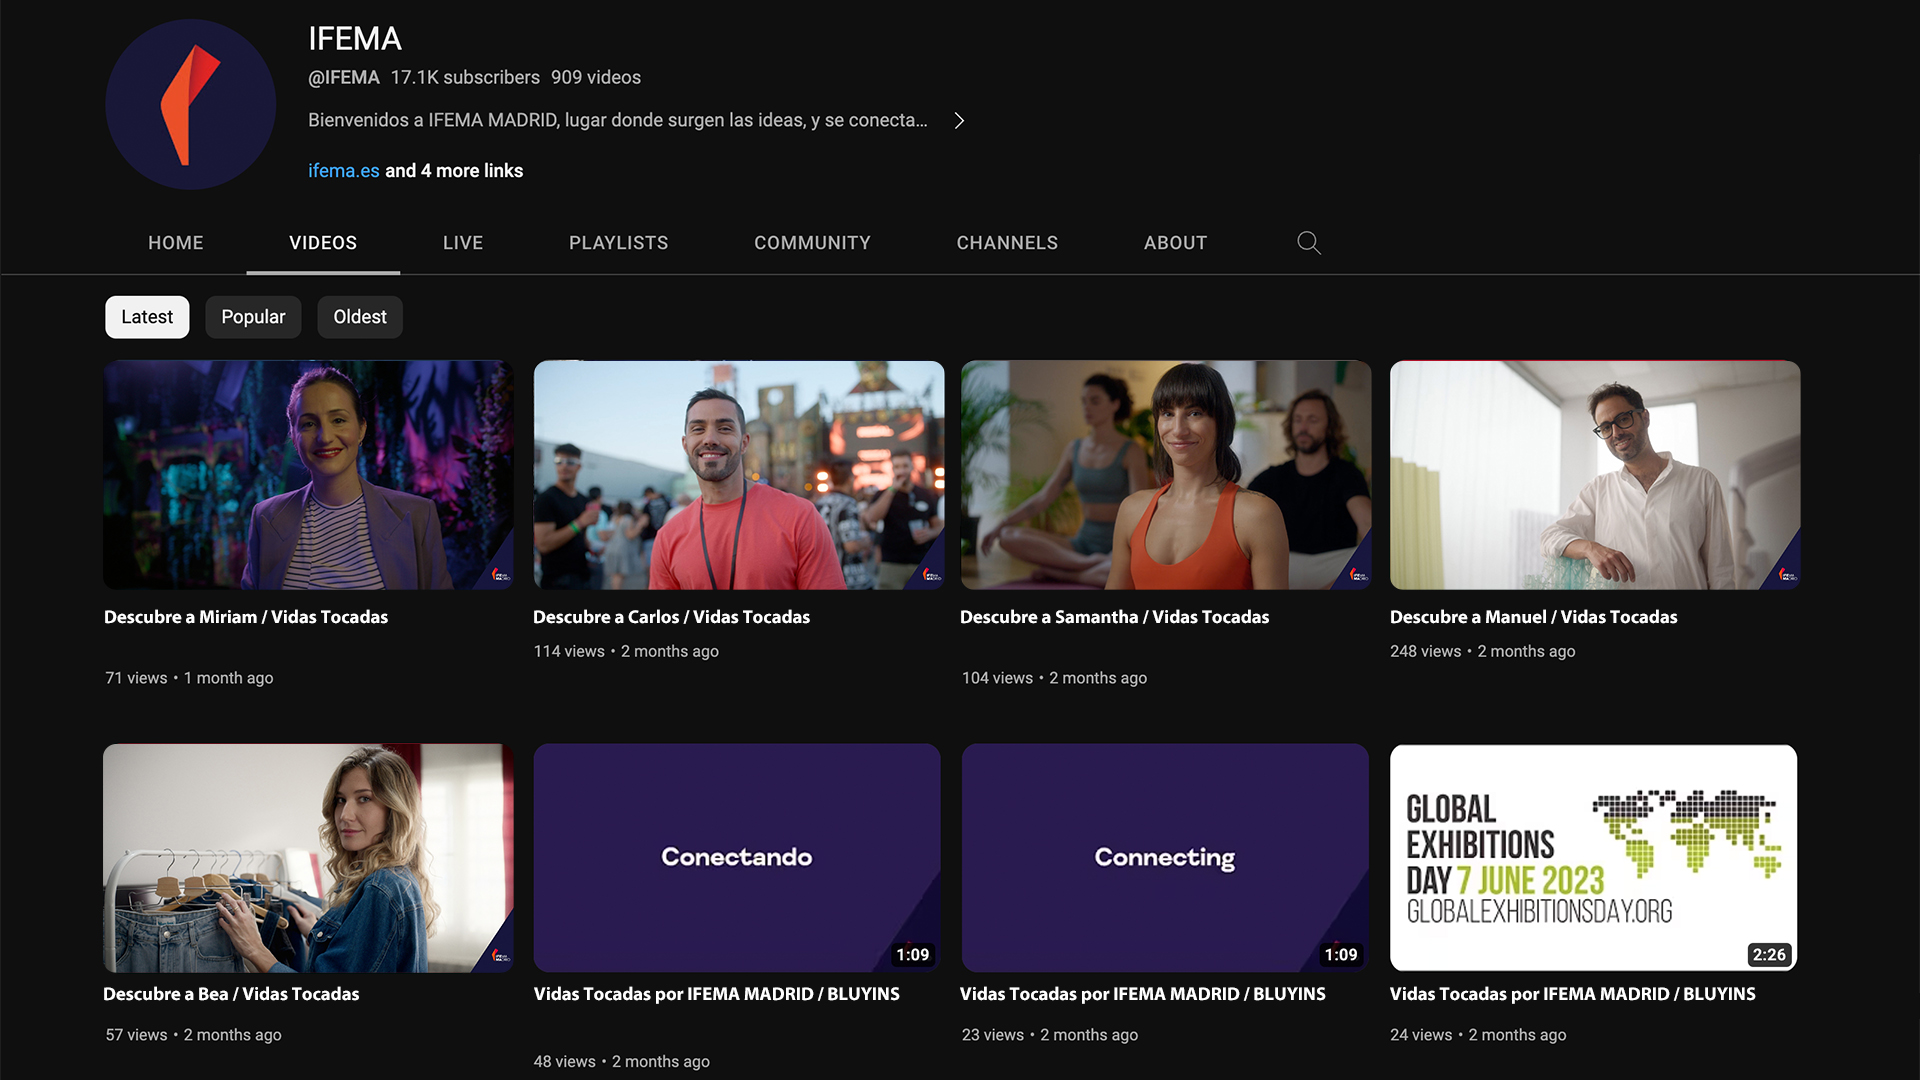Click the '17.1K subscribers' count

pos(465,77)
